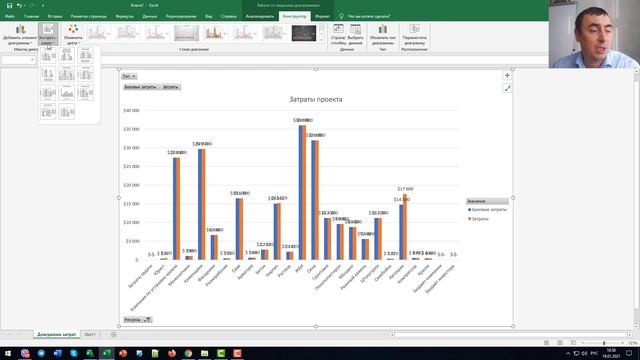
Task: Undo last action in Quick Access toolbar
Action: tap(19, 5)
